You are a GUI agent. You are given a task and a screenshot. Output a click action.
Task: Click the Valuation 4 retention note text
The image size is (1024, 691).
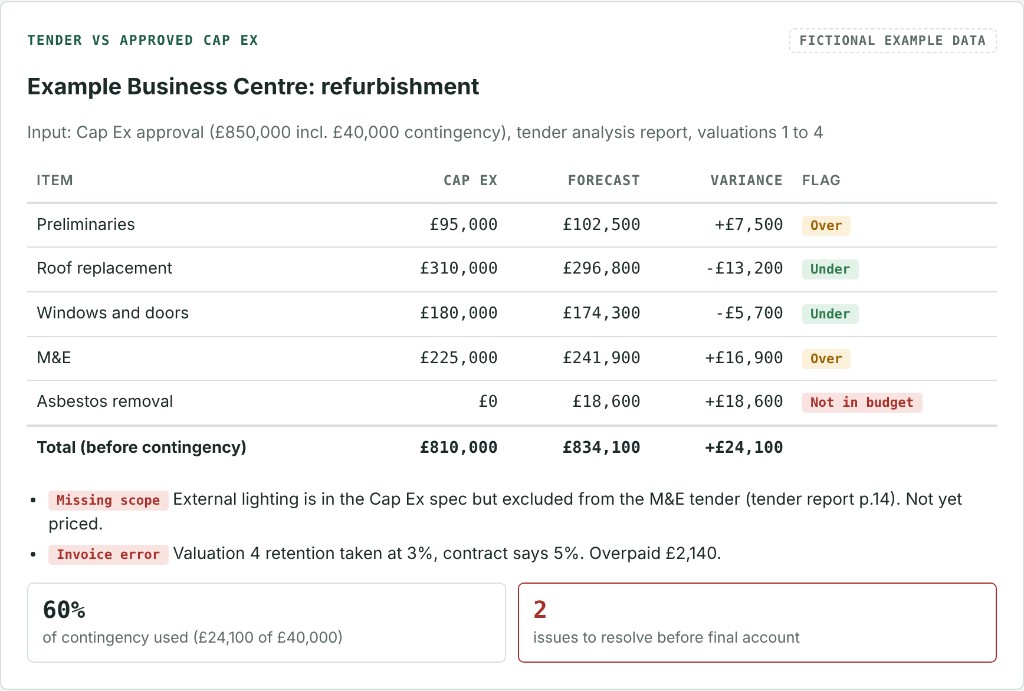(x=447, y=554)
